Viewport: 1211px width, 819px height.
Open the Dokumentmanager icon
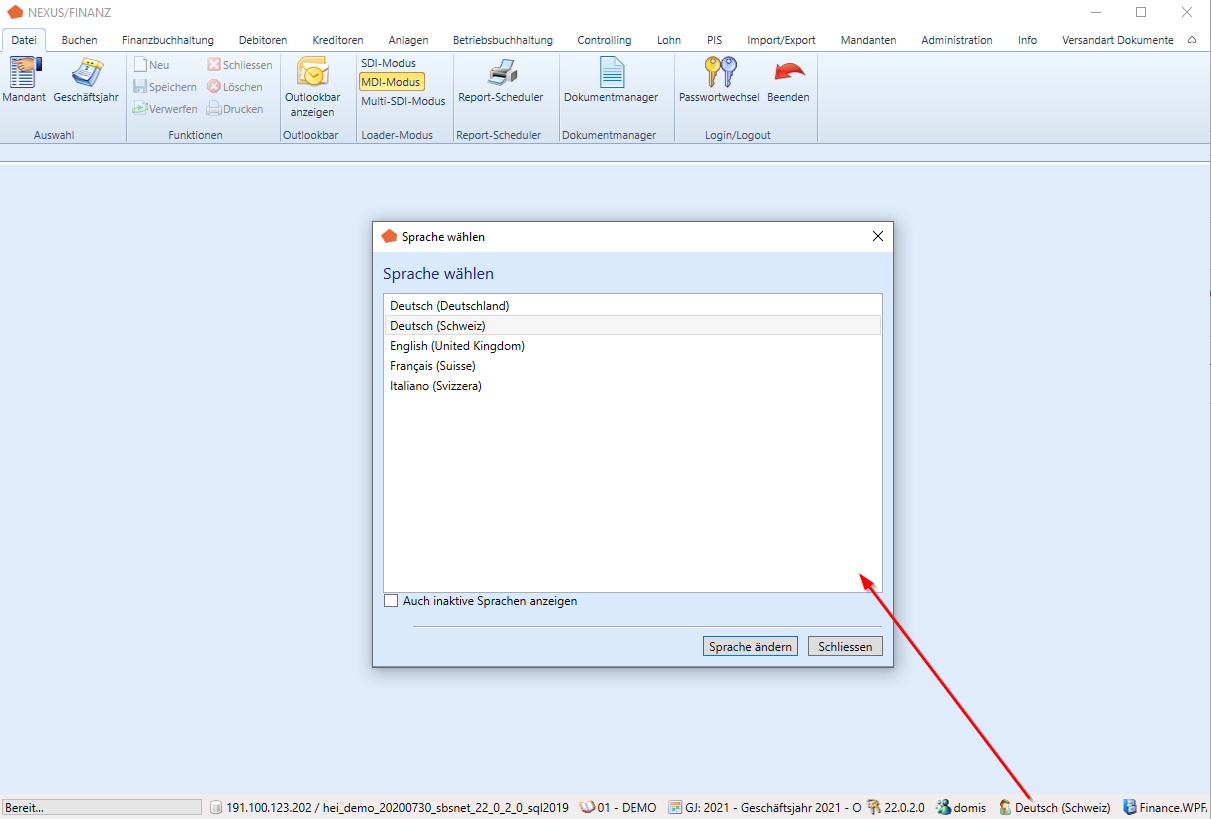pyautogui.click(x=611, y=74)
